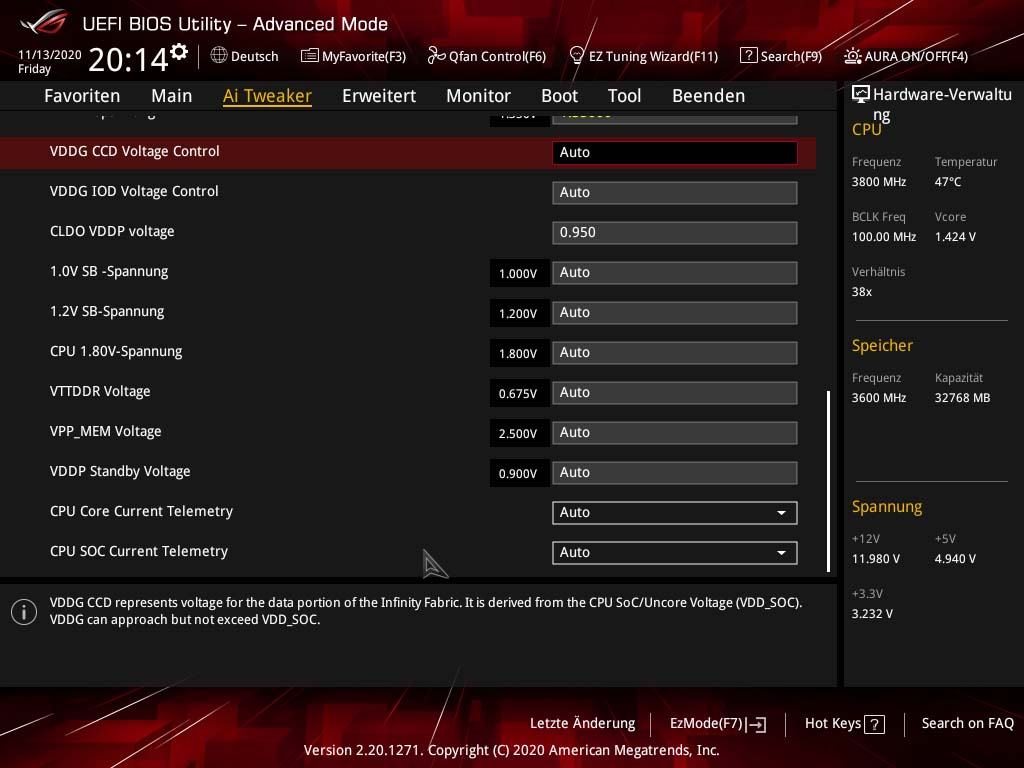1024x768 pixels.
Task: Click the globe language icon
Action: coord(219,56)
